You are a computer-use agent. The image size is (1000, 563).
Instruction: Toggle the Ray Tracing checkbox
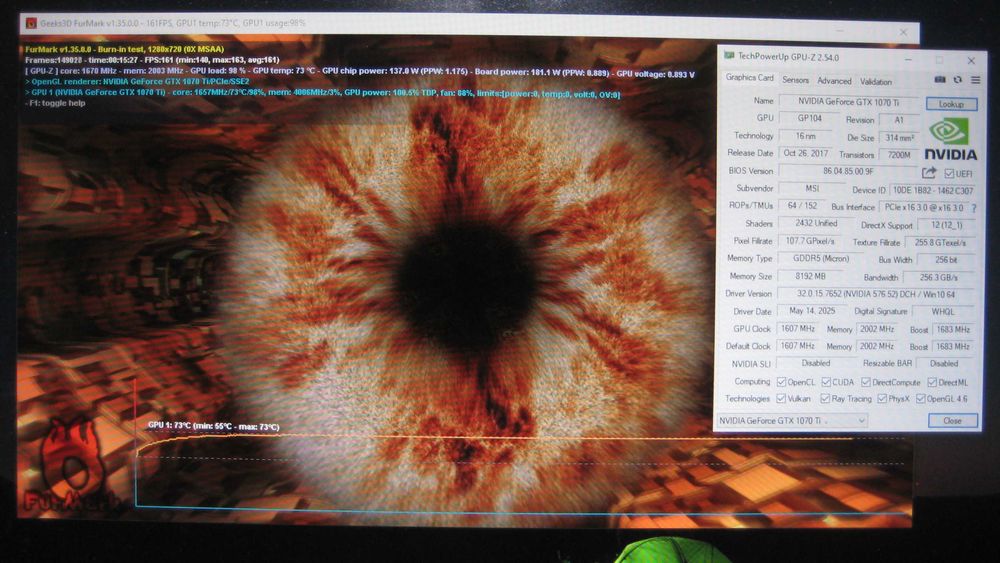825,398
